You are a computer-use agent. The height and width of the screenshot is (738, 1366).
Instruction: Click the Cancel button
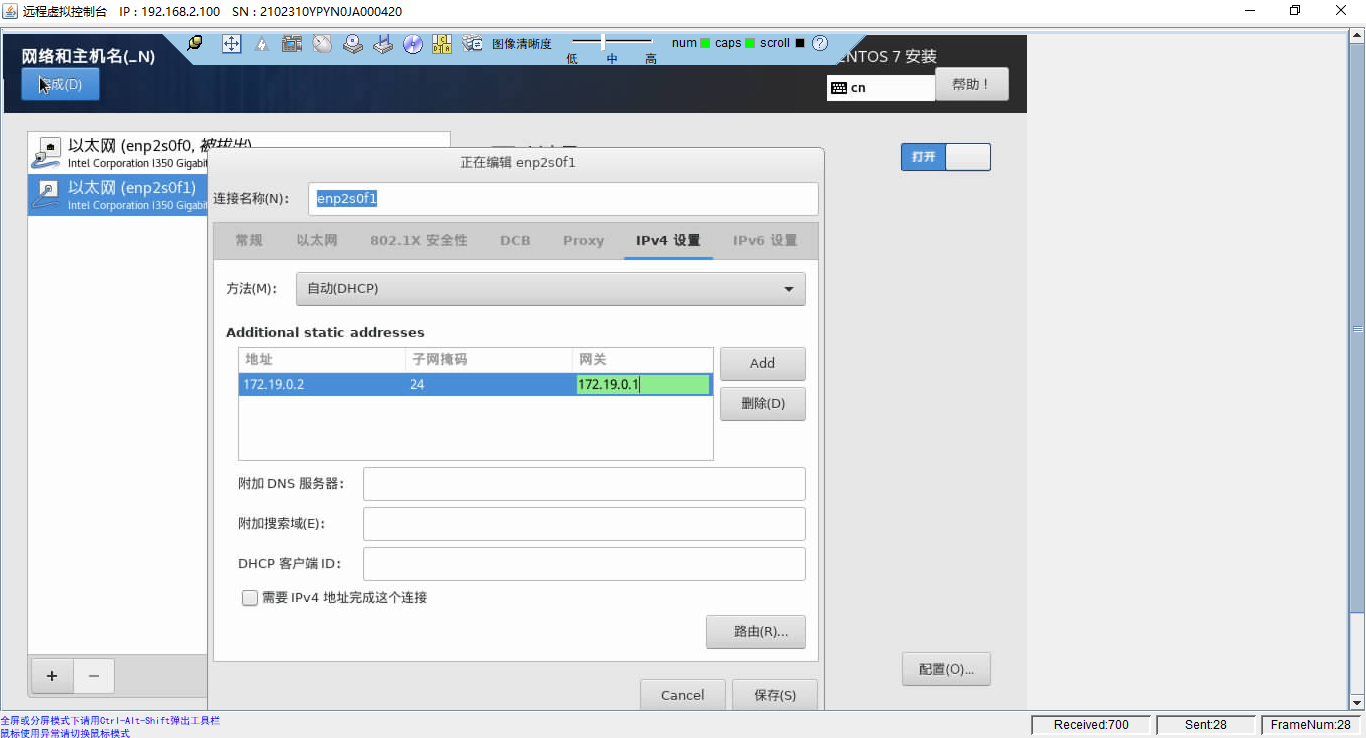[682, 695]
